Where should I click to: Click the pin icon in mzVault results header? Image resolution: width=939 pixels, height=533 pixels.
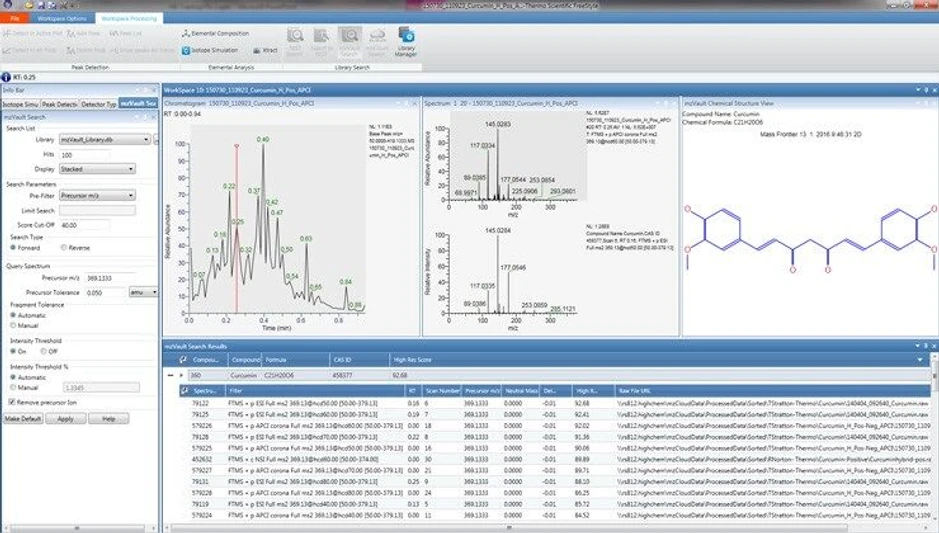(183, 360)
